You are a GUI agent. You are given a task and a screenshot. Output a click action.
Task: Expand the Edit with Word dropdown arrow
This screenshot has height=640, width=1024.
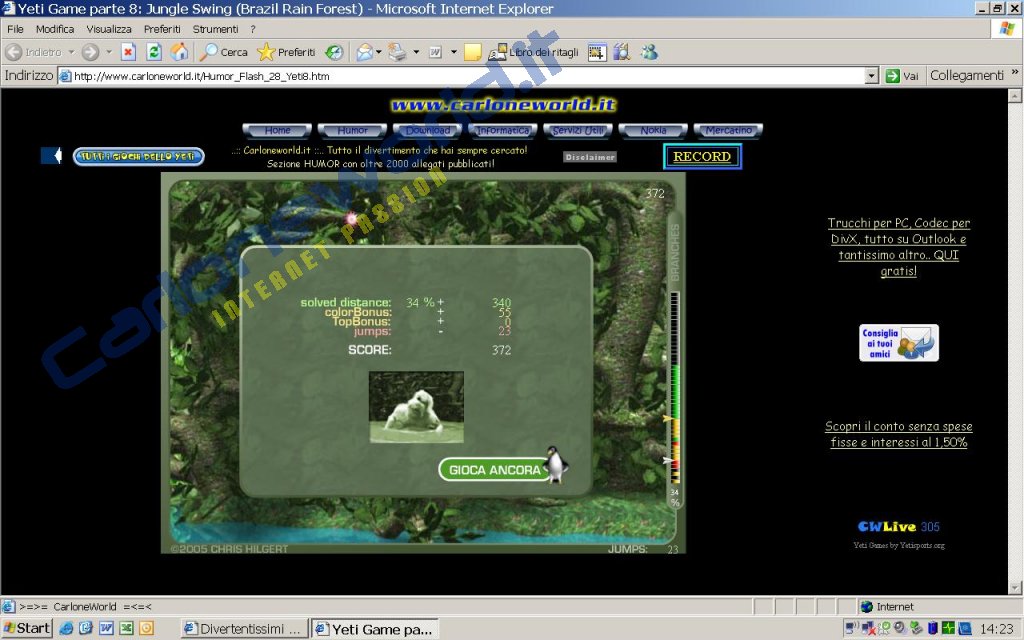453,52
